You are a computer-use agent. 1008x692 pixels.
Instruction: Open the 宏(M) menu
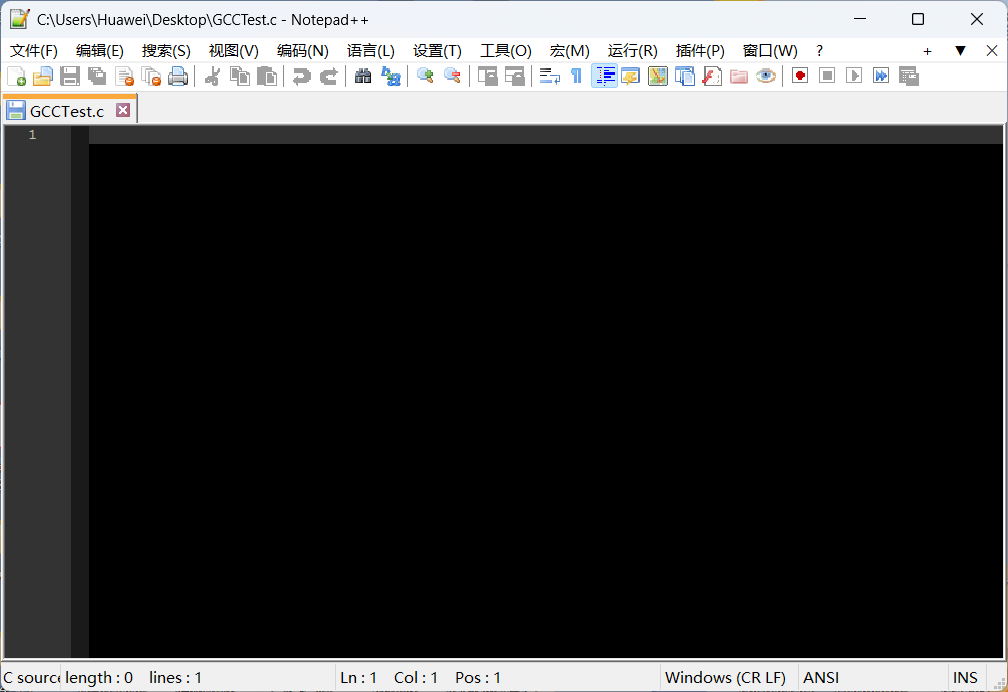point(570,51)
